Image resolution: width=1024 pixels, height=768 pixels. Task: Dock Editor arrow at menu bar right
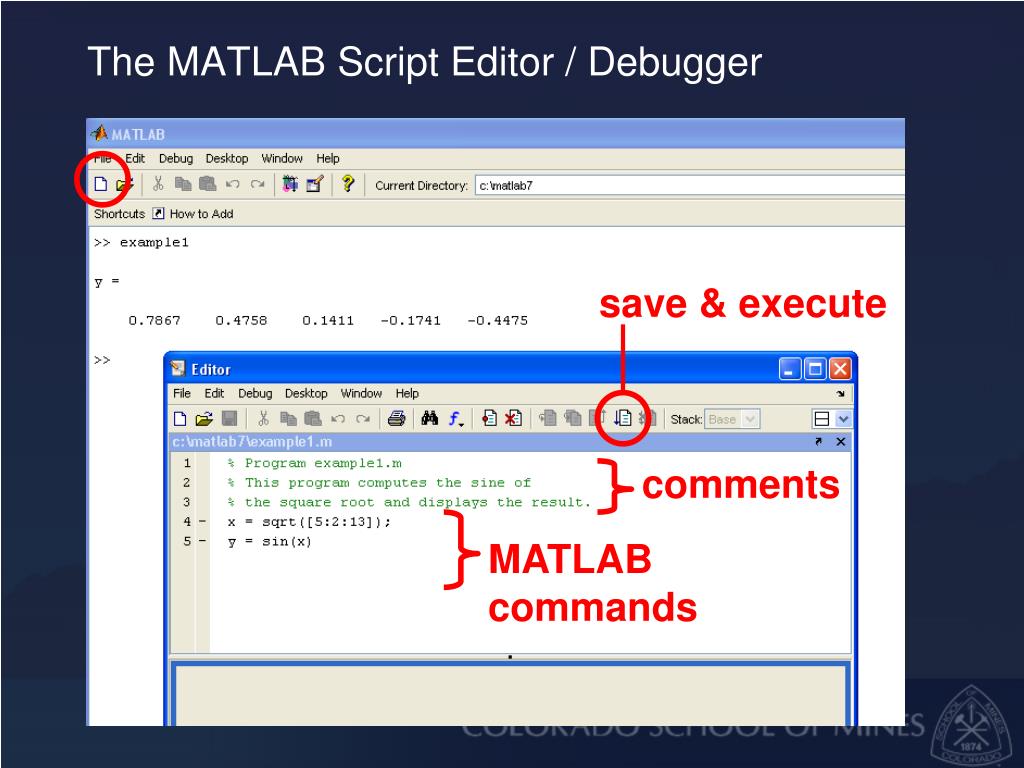point(840,394)
